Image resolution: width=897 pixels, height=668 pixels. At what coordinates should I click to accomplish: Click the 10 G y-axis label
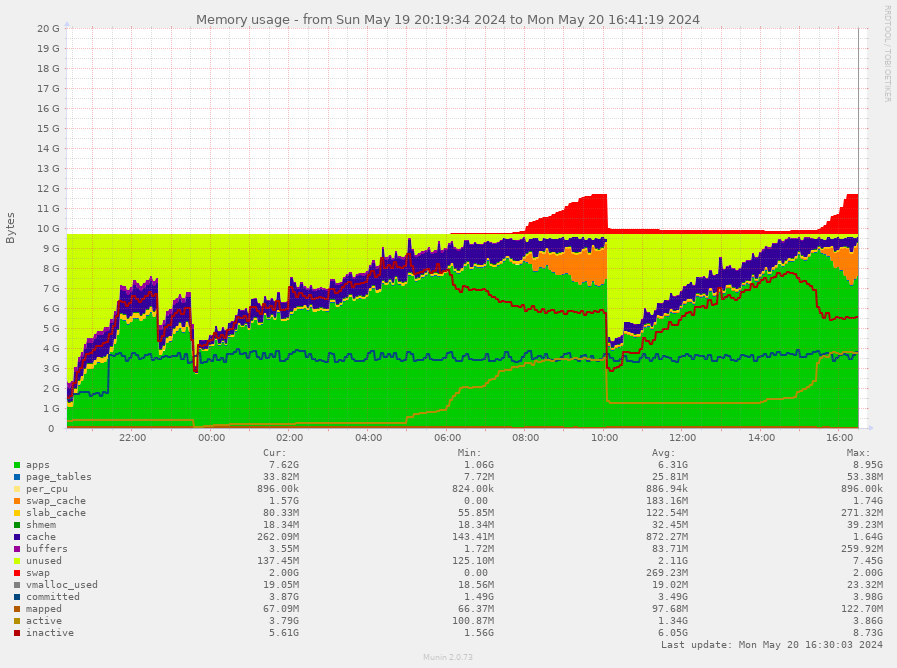tap(49, 228)
